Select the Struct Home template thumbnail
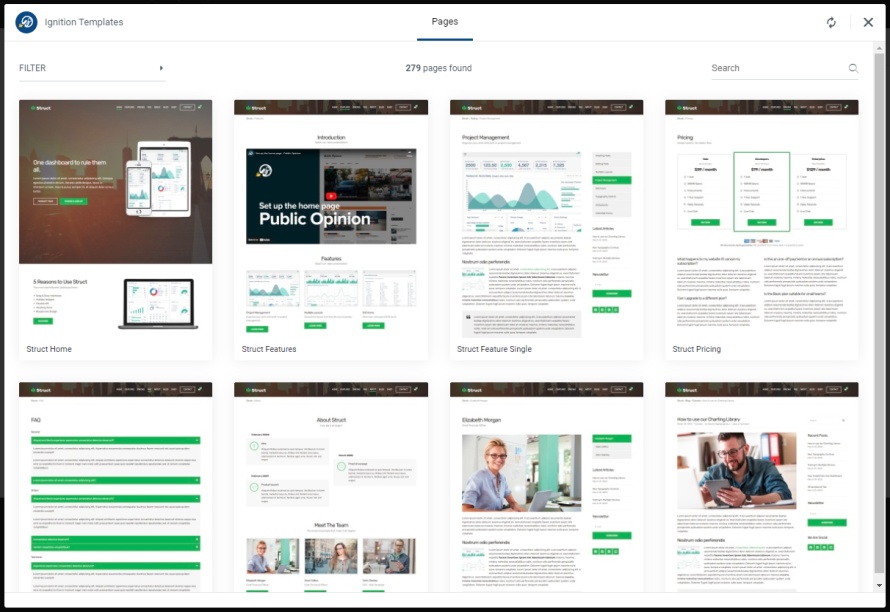The image size is (890, 612). click(x=116, y=220)
